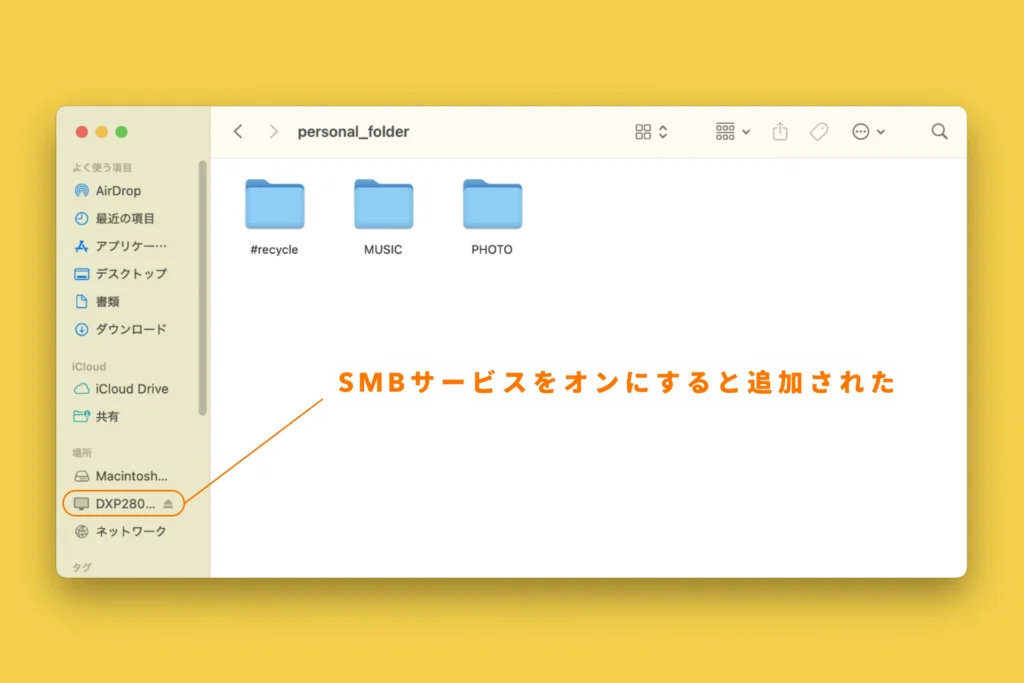Open the Finder search magnifier
This screenshot has width=1024, height=683.
[x=939, y=132]
